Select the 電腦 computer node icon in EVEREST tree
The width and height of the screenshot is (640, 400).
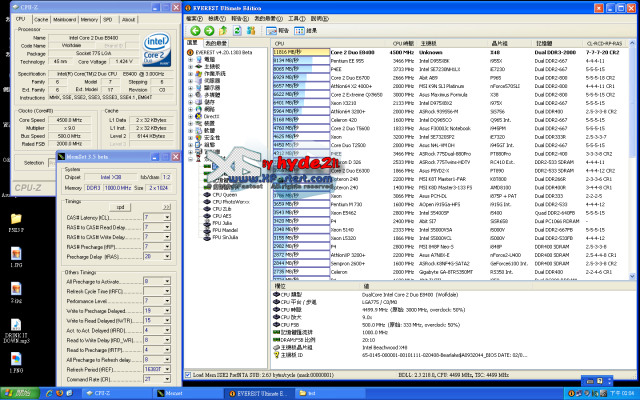pyautogui.click(x=198, y=60)
